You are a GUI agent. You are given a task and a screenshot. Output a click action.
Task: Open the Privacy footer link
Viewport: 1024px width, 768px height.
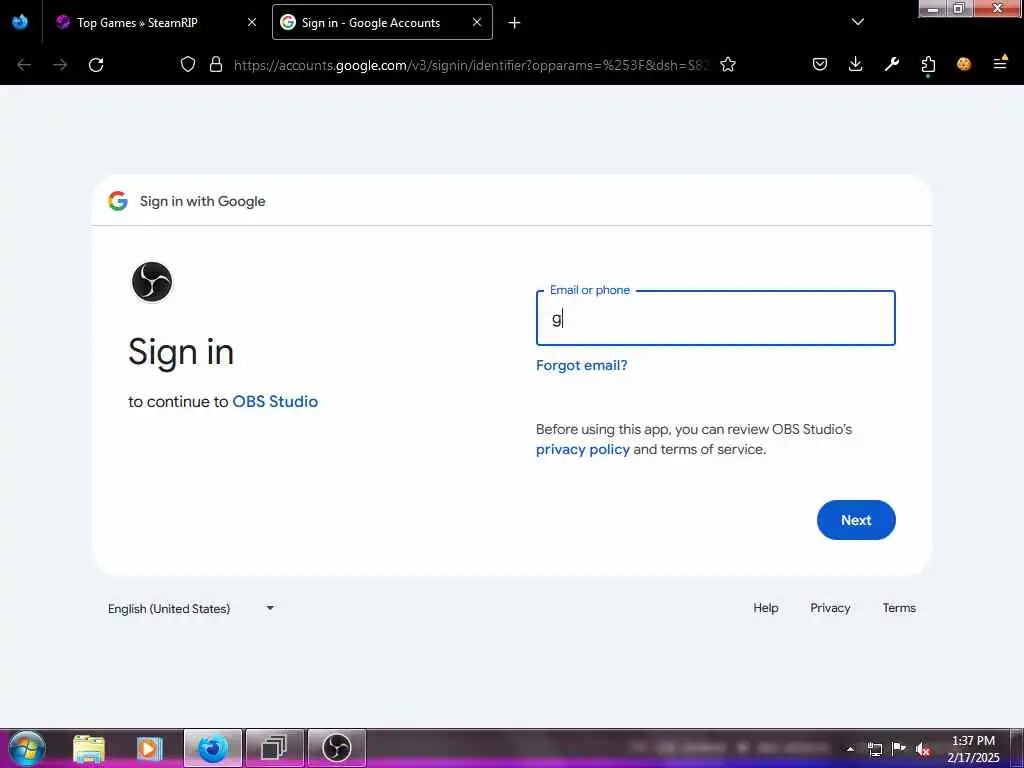click(830, 608)
